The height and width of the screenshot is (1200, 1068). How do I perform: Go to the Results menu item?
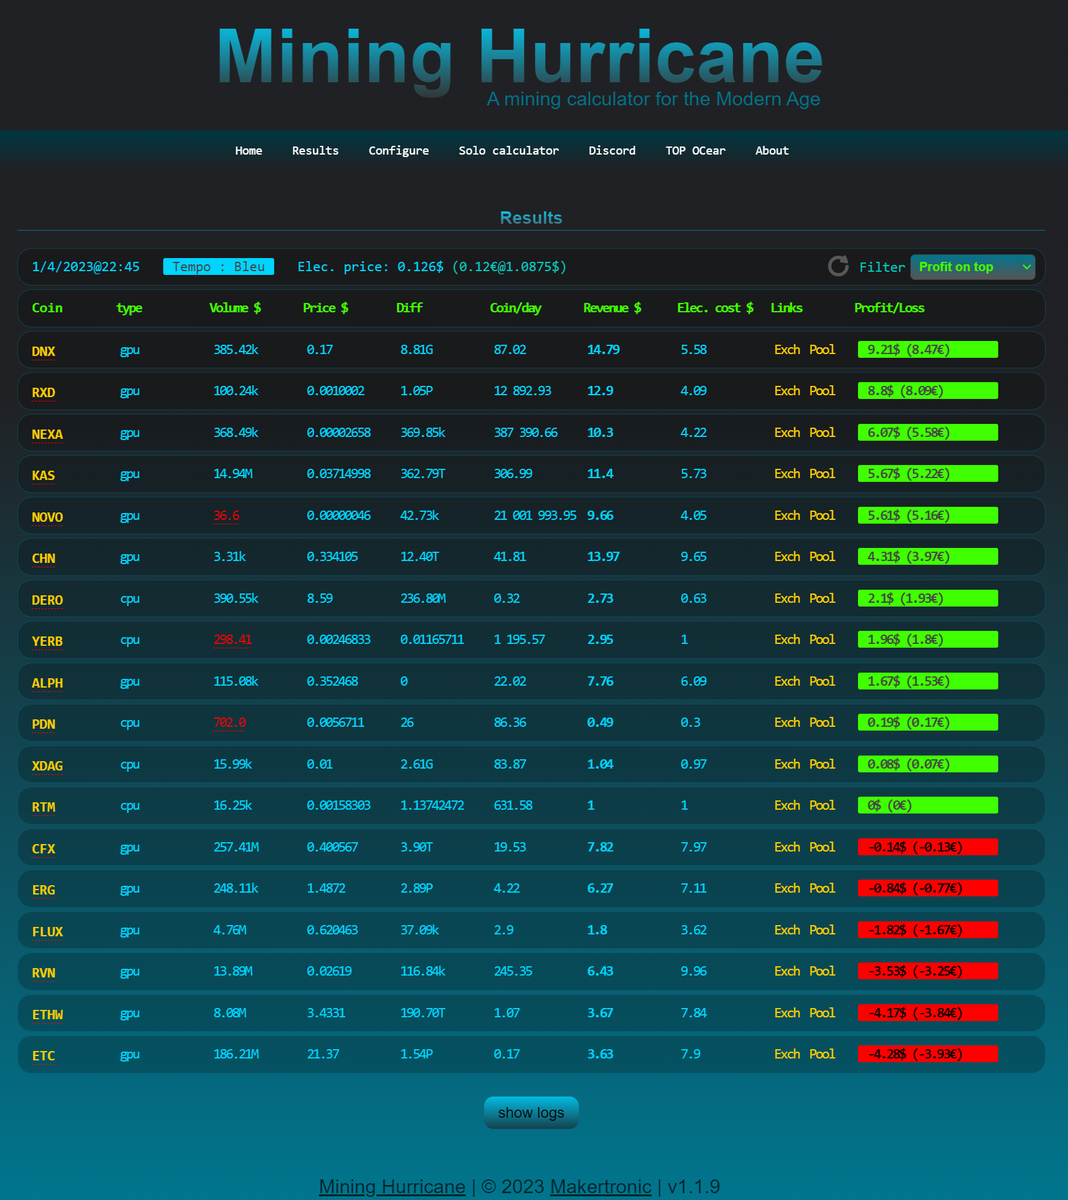[315, 151]
